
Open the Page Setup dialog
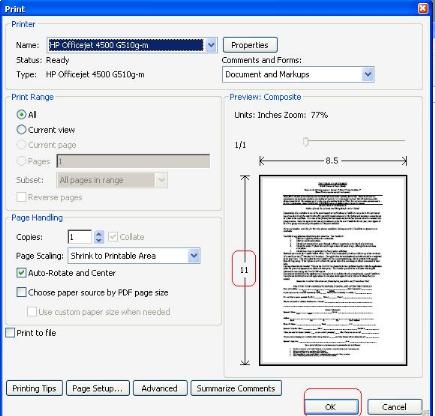click(98, 388)
